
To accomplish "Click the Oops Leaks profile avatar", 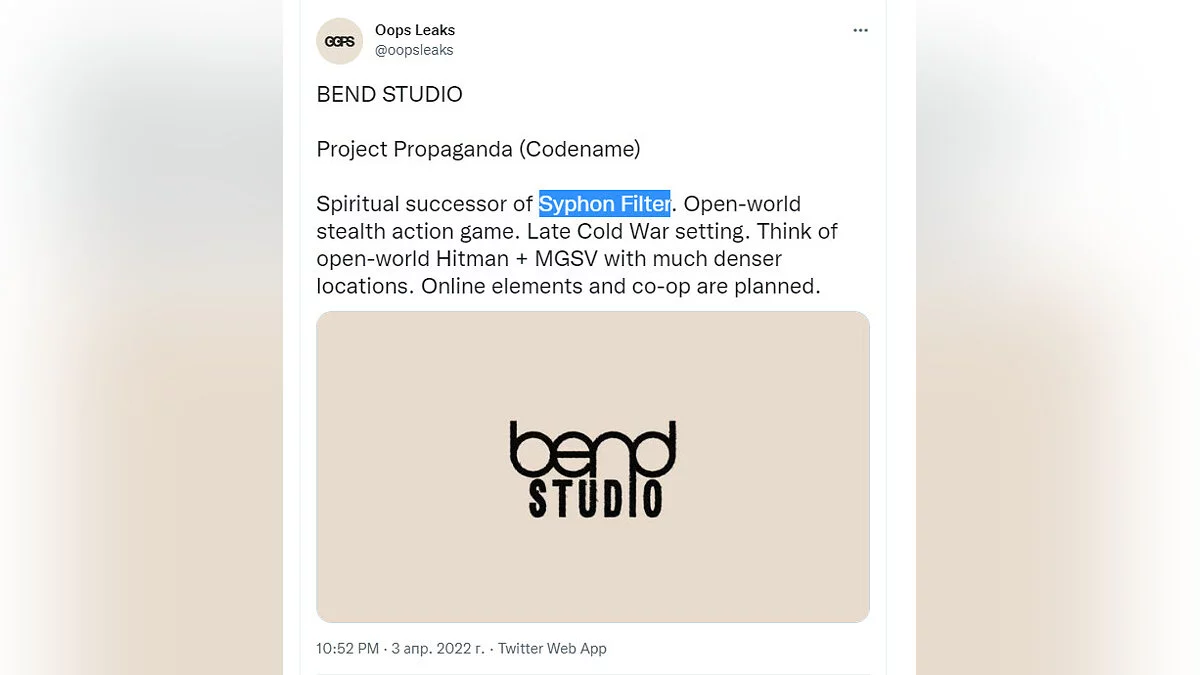I will pyautogui.click(x=340, y=41).
